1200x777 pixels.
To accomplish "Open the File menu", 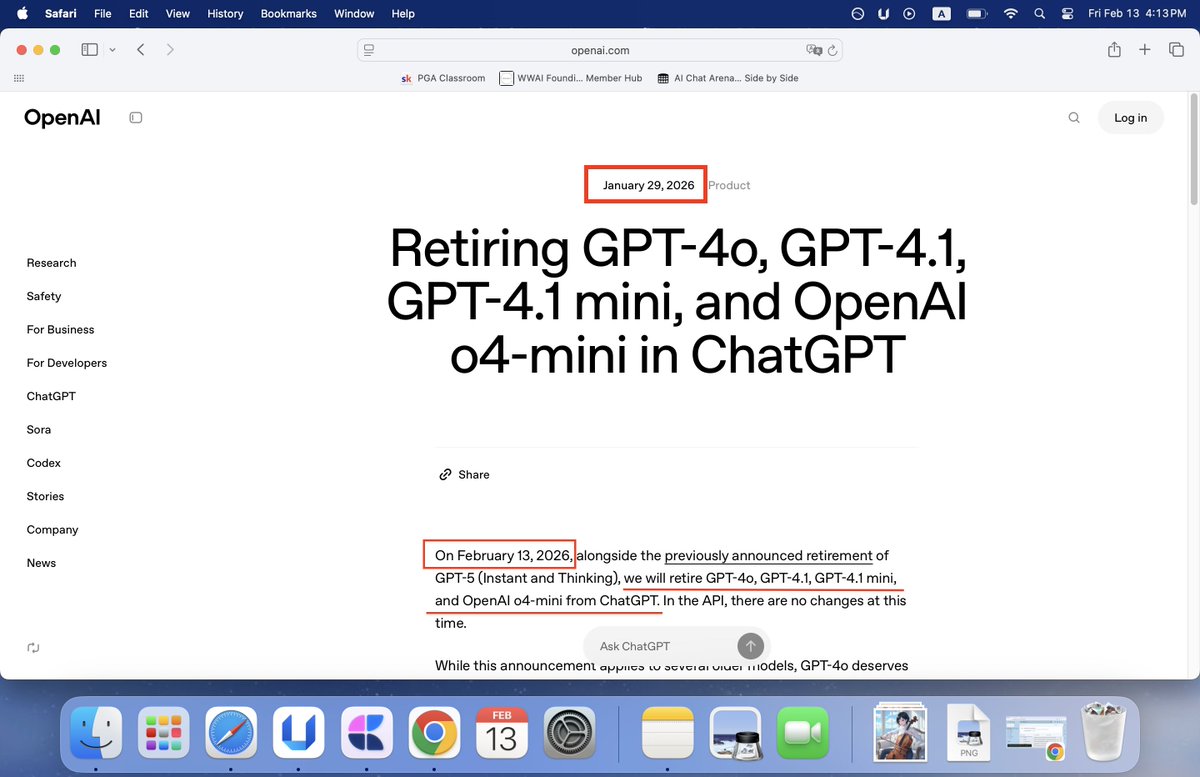I will tap(103, 14).
